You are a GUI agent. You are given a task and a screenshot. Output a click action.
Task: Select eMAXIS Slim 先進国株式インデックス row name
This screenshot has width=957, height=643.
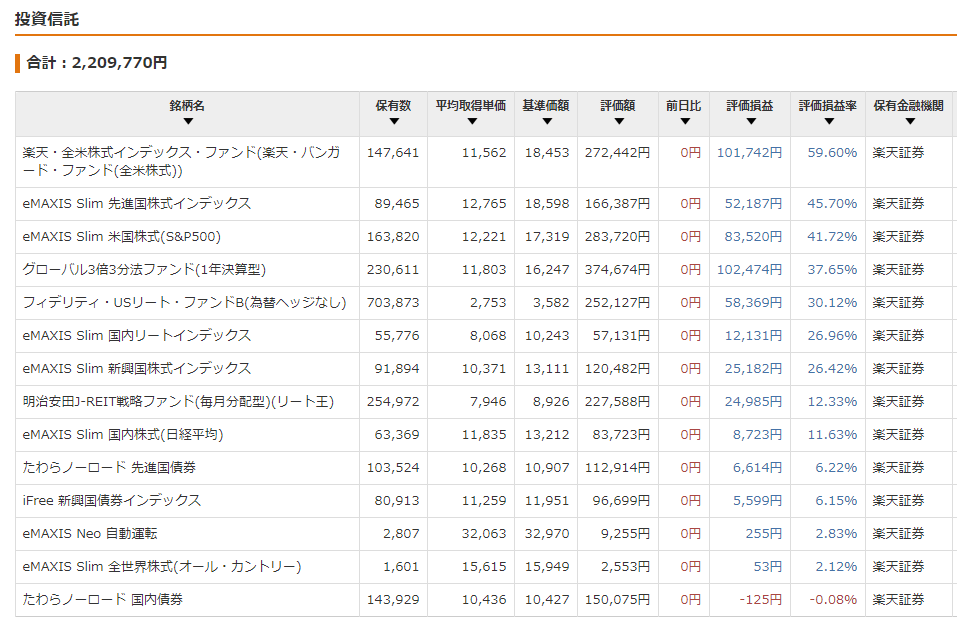(x=137, y=203)
